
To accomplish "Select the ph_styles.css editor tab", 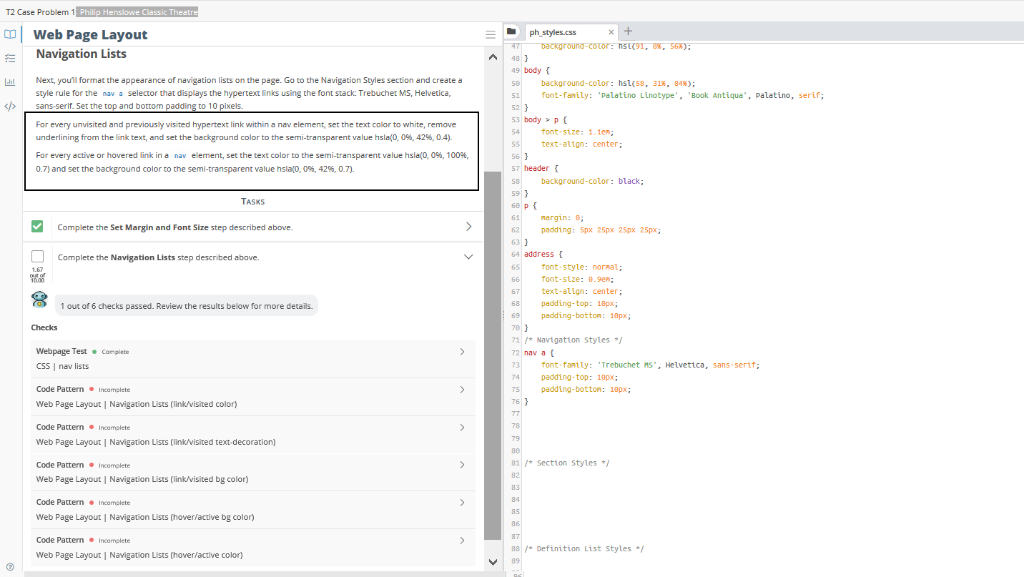I will tap(553, 32).
